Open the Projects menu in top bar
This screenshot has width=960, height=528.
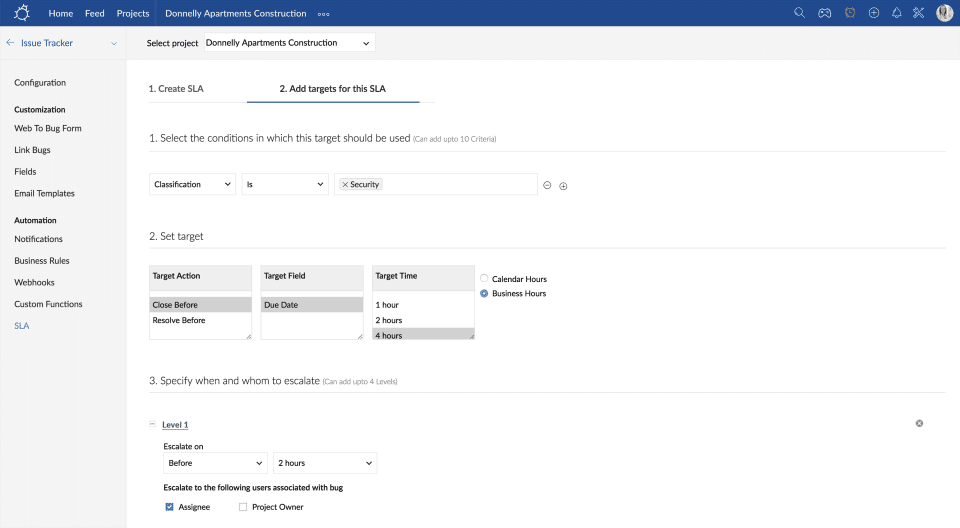tap(132, 13)
